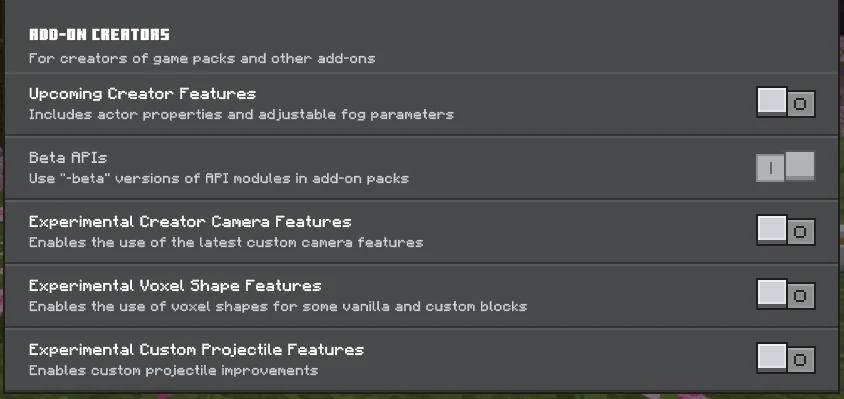Click the Experimental Voxel Shape Features label

pos(175,286)
